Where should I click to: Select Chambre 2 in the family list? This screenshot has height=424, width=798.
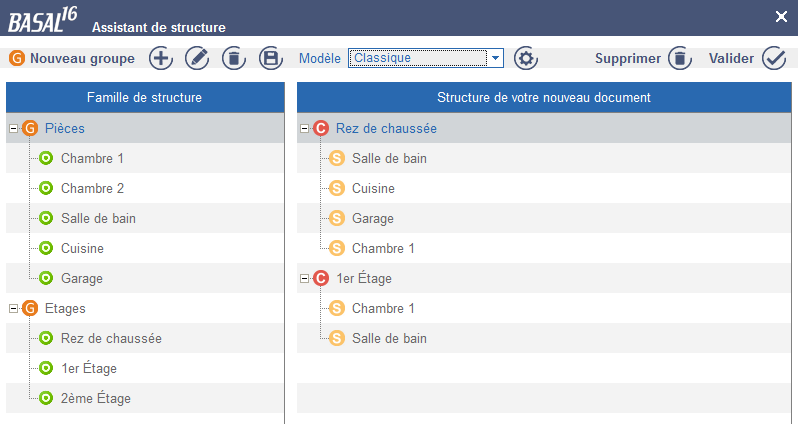click(x=92, y=188)
